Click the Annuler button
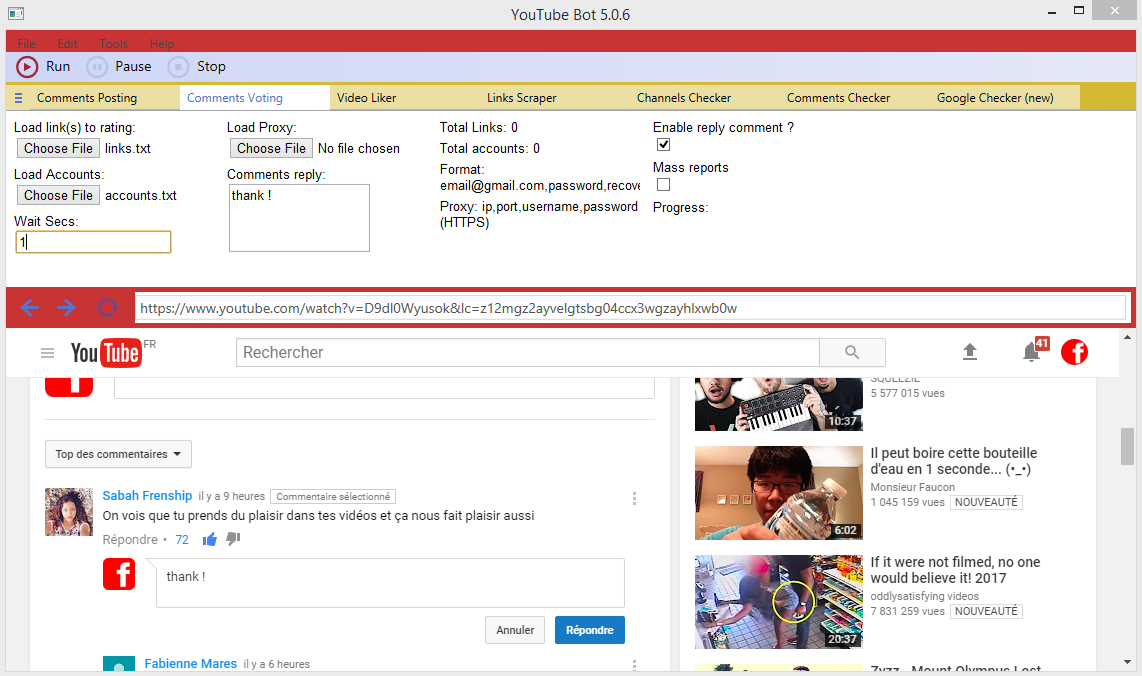The width and height of the screenshot is (1142, 676). 515,630
